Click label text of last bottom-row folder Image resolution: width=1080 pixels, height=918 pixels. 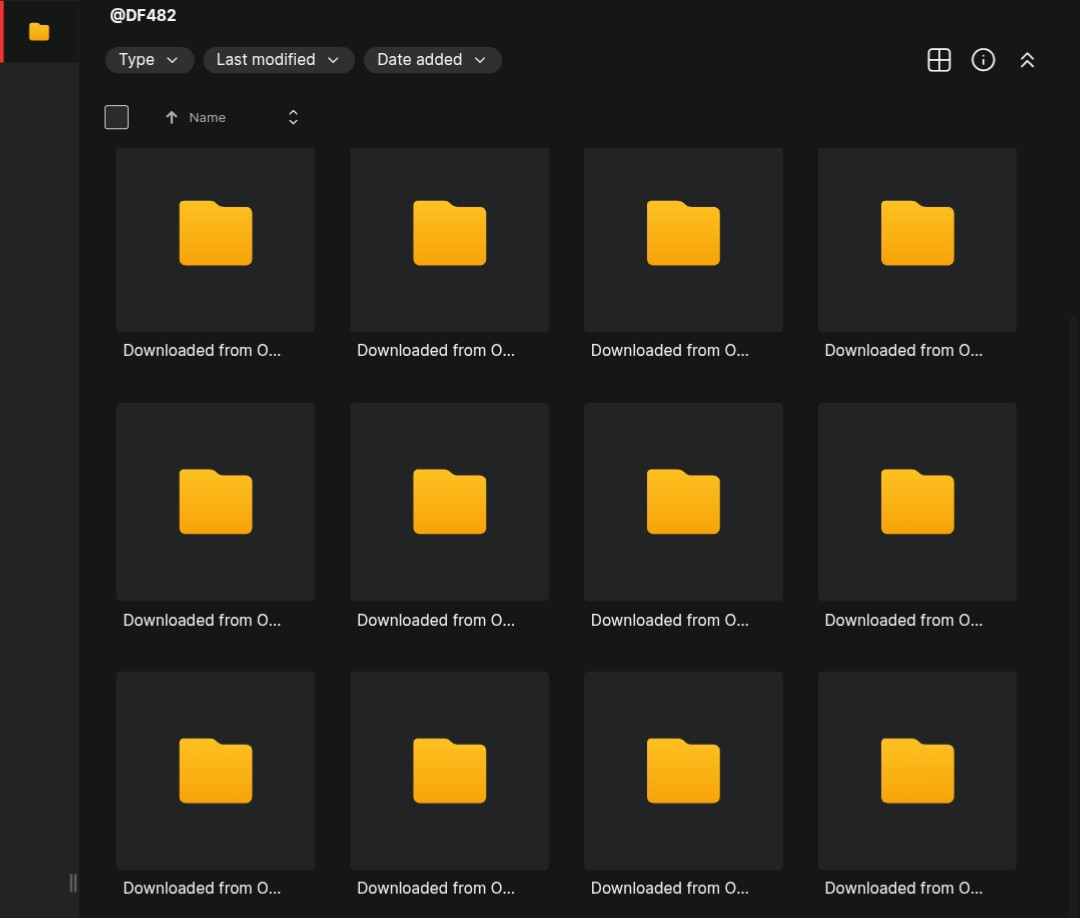pyautogui.click(x=903, y=888)
